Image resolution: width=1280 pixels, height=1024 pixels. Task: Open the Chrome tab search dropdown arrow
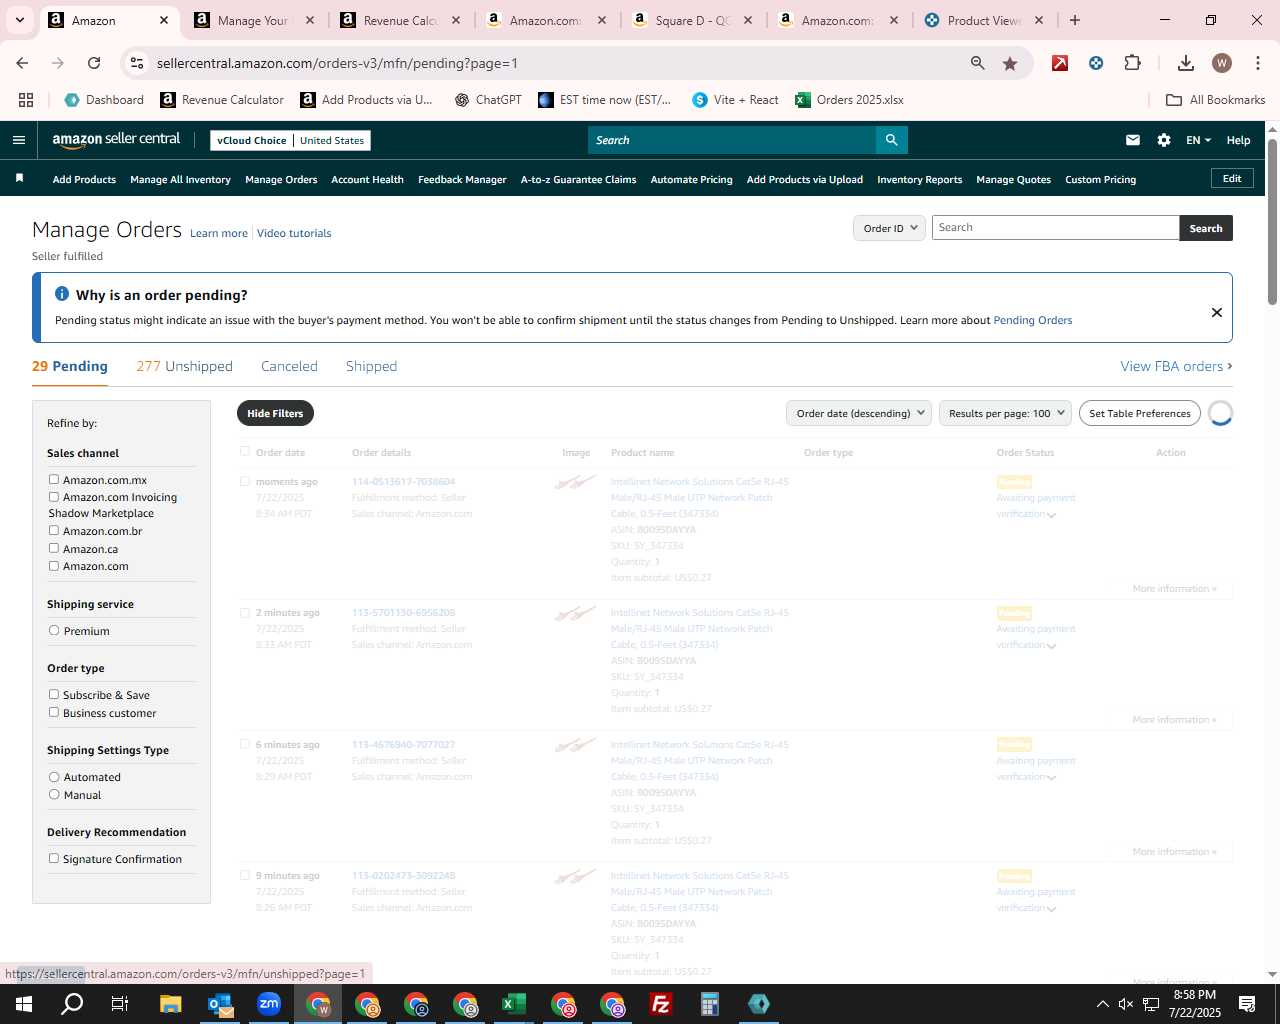(x=19, y=20)
